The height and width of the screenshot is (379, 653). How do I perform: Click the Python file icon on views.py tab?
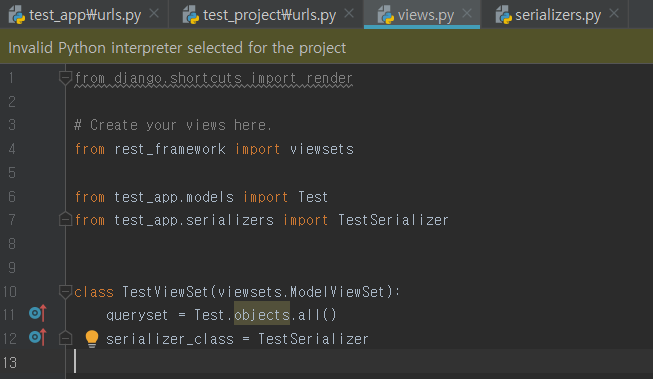pos(386,15)
